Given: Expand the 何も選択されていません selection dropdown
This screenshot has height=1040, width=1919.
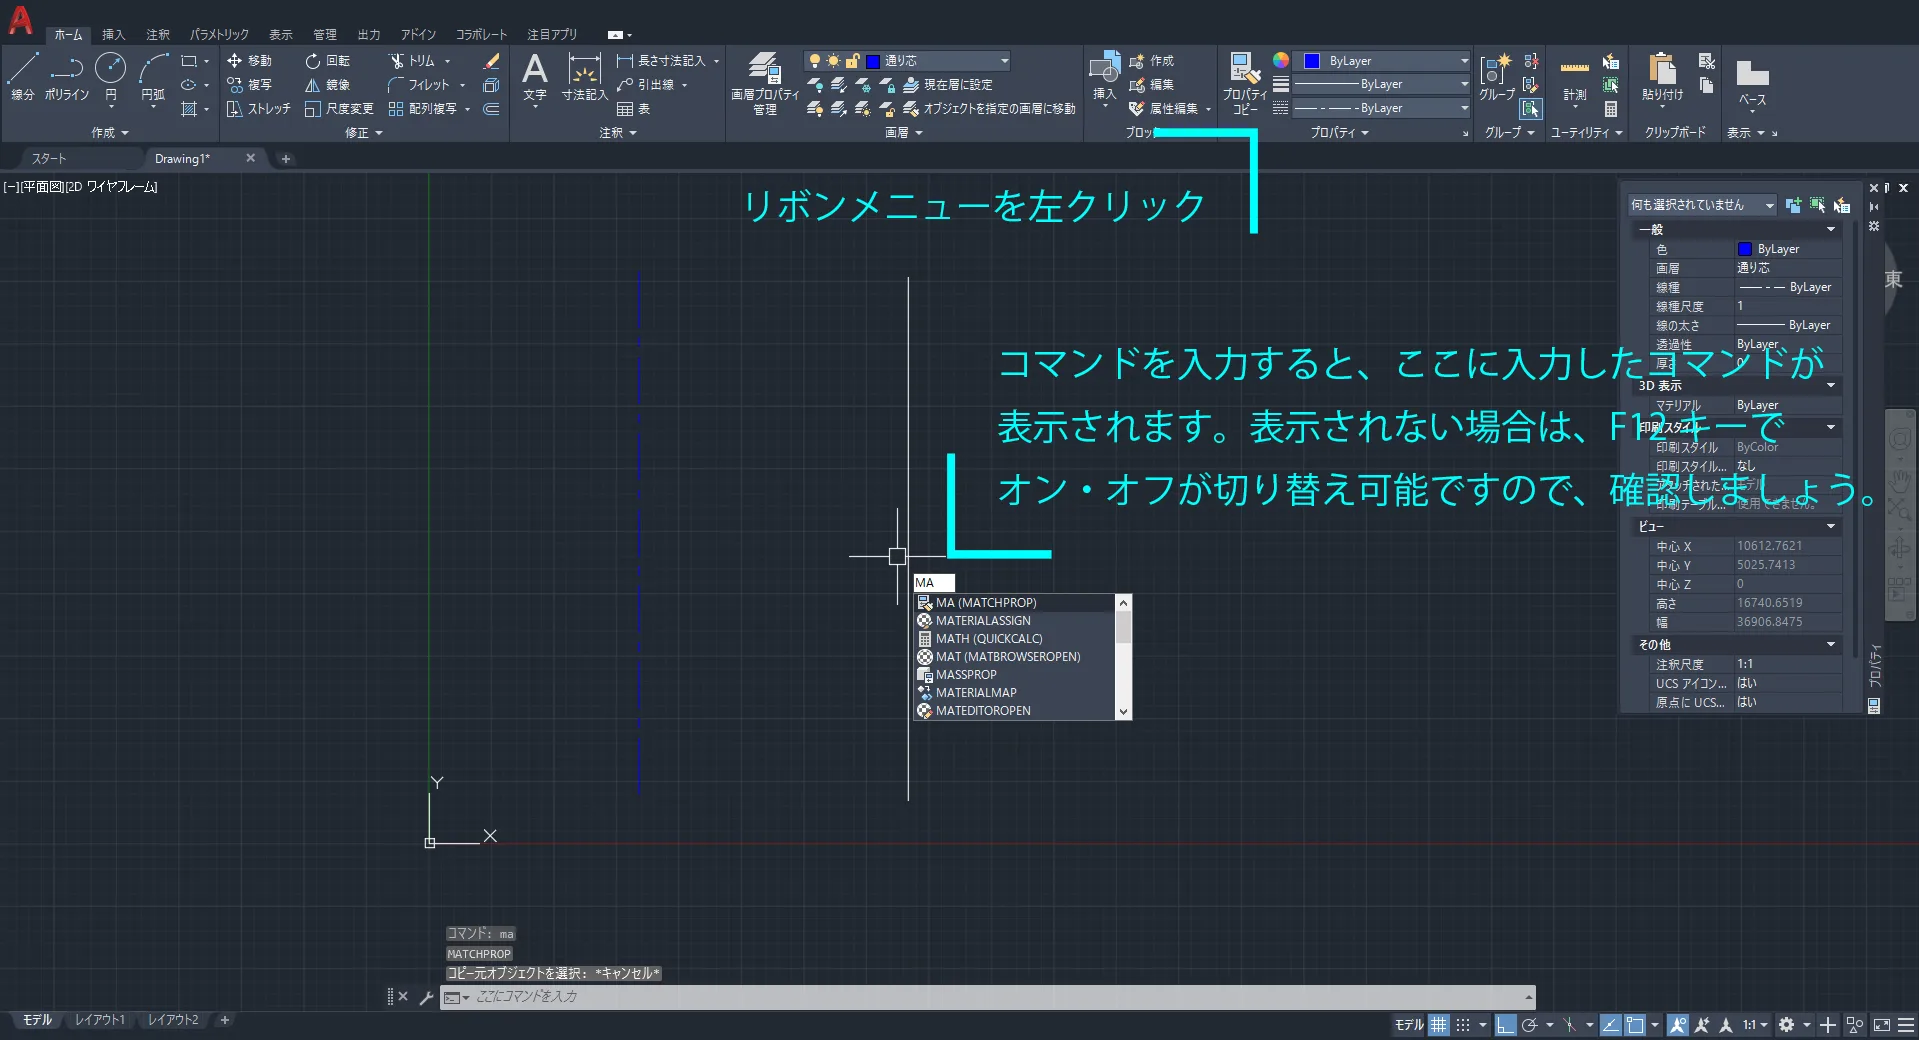Looking at the screenshot, I should (x=1769, y=205).
